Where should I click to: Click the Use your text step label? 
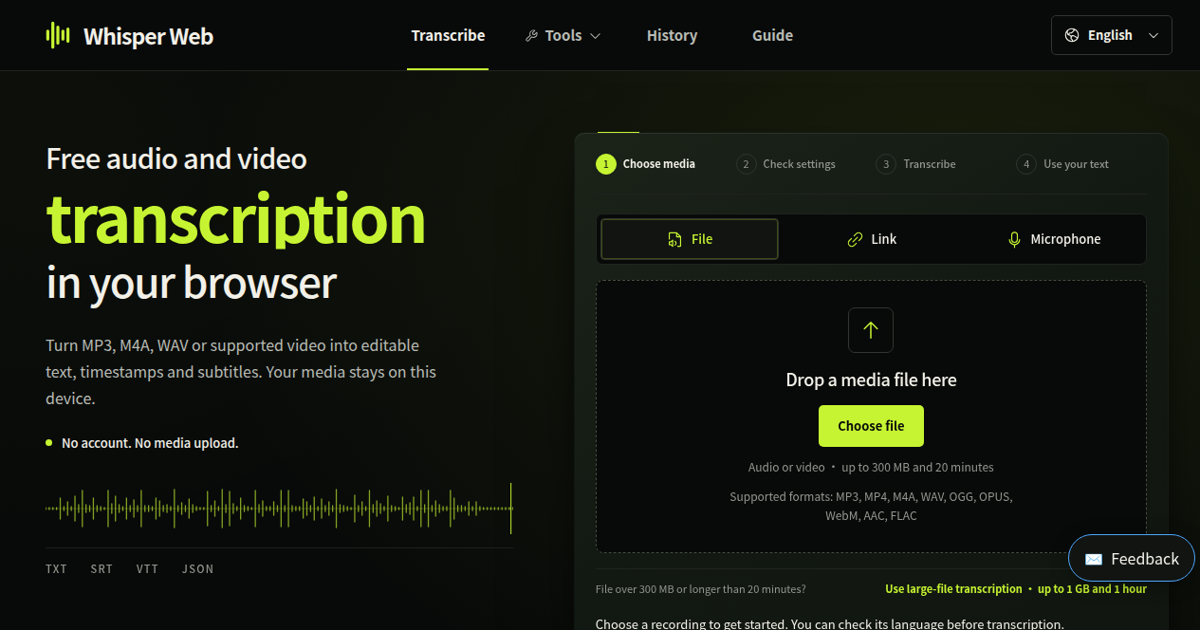click(x=1076, y=164)
